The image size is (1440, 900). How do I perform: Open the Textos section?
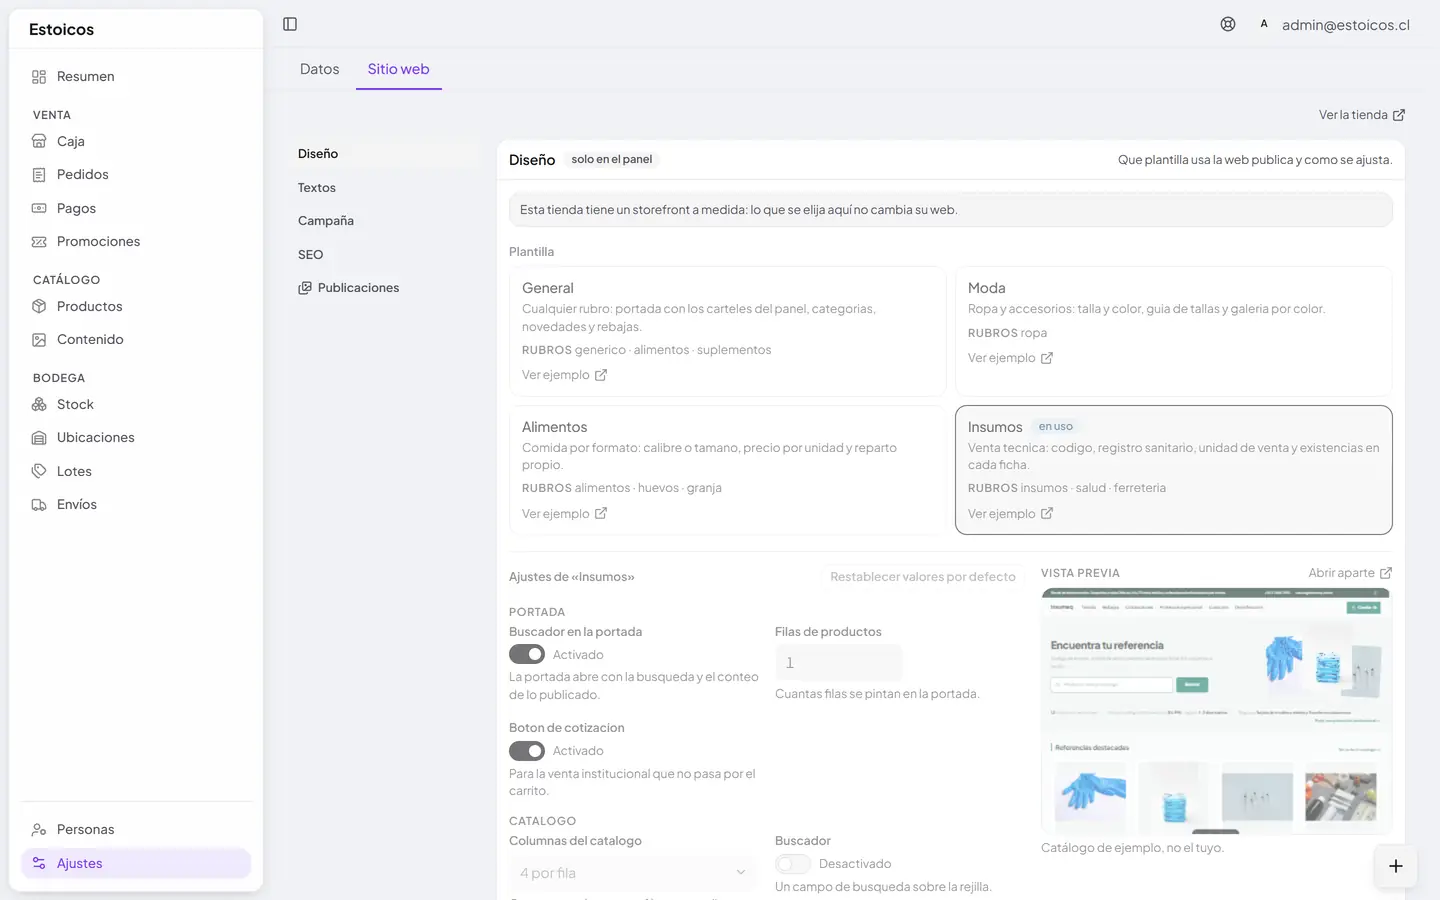(x=317, y=188)
